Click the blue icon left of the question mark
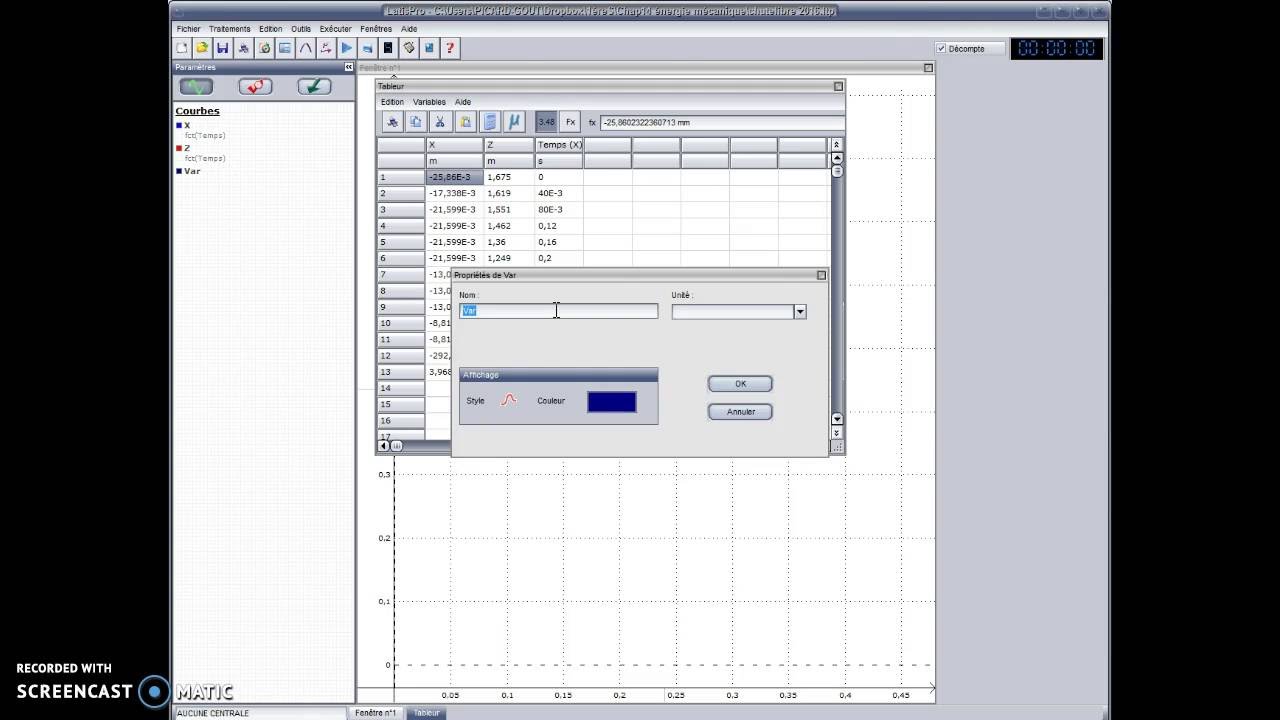The image size is (1280, 720). (429, 48)
